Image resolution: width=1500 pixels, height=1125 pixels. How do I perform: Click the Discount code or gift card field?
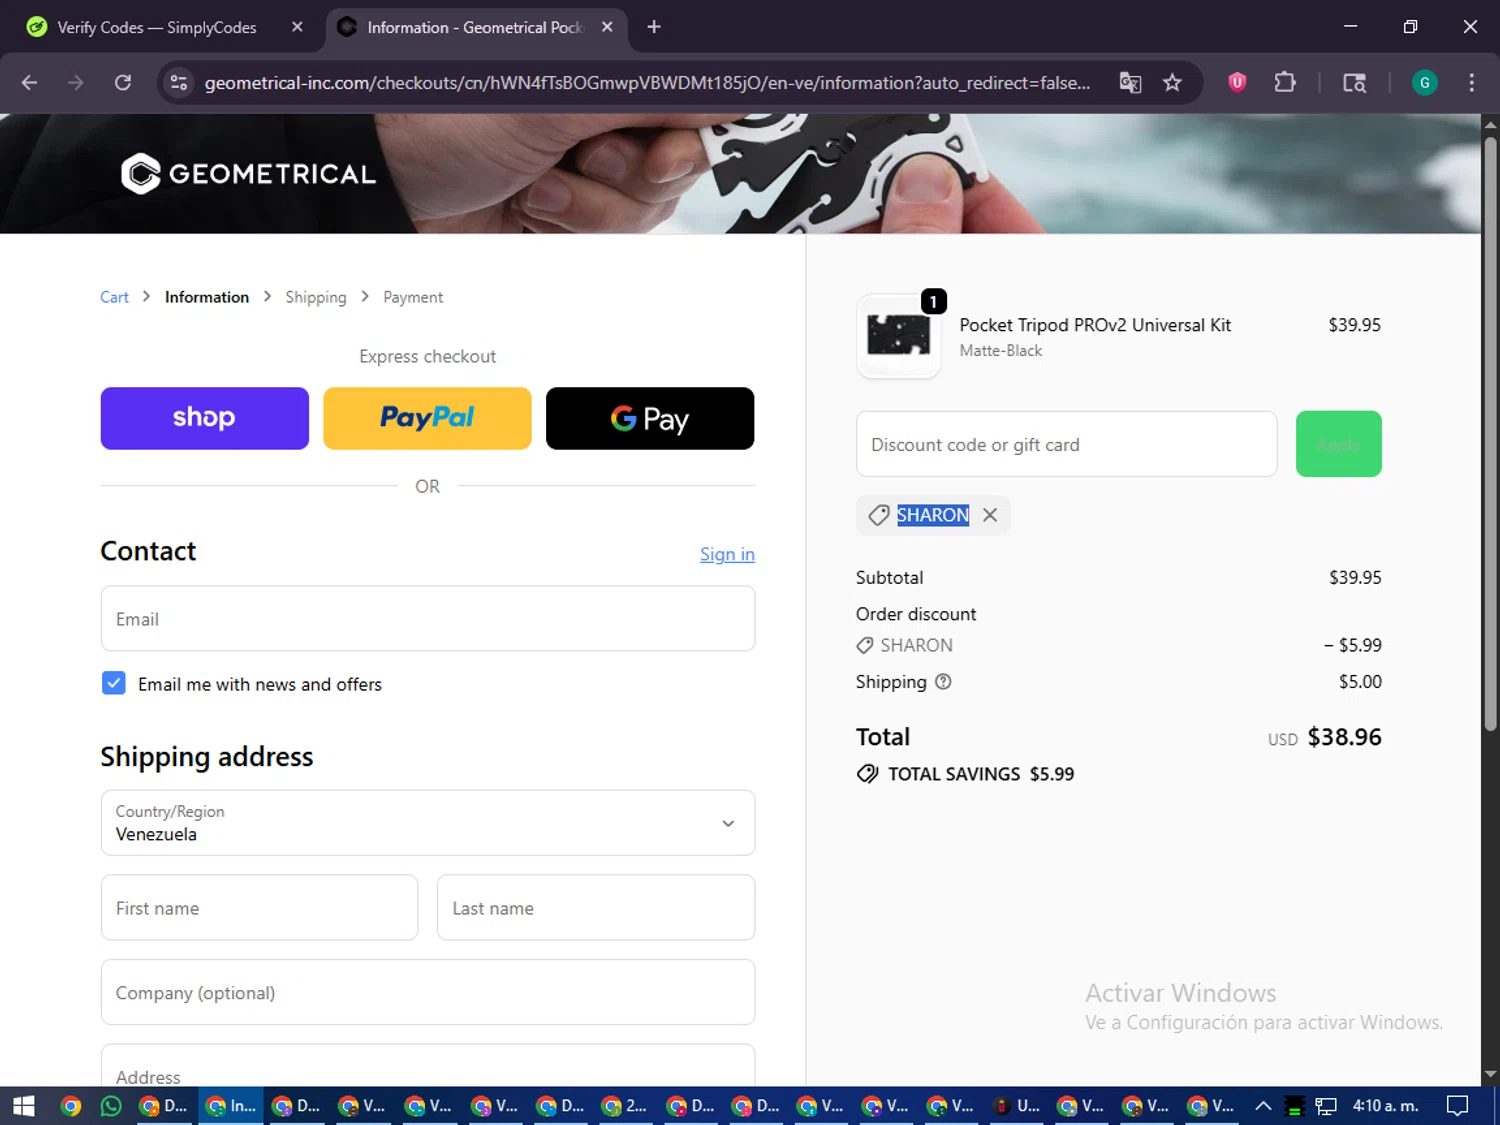point(1066,444)
